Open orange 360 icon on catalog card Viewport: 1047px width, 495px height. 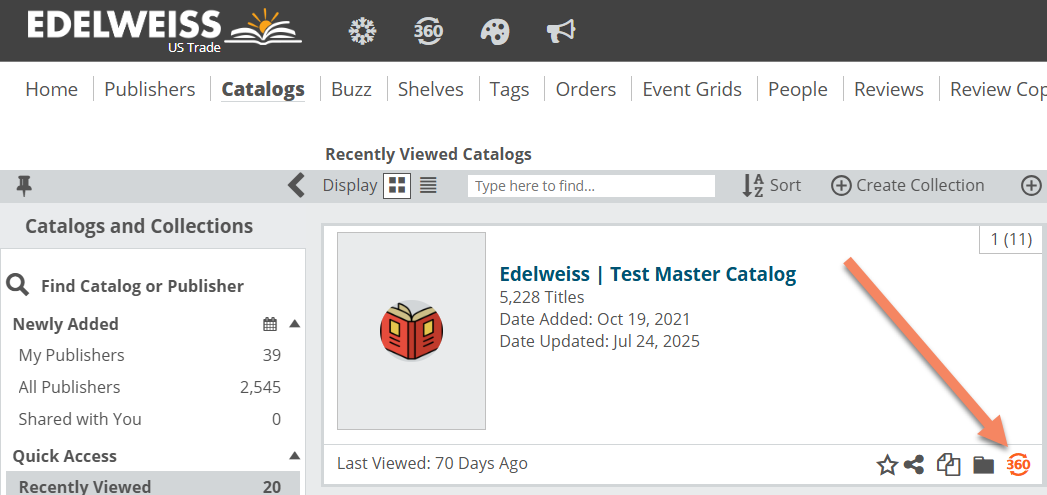(x=1018, y=464)
